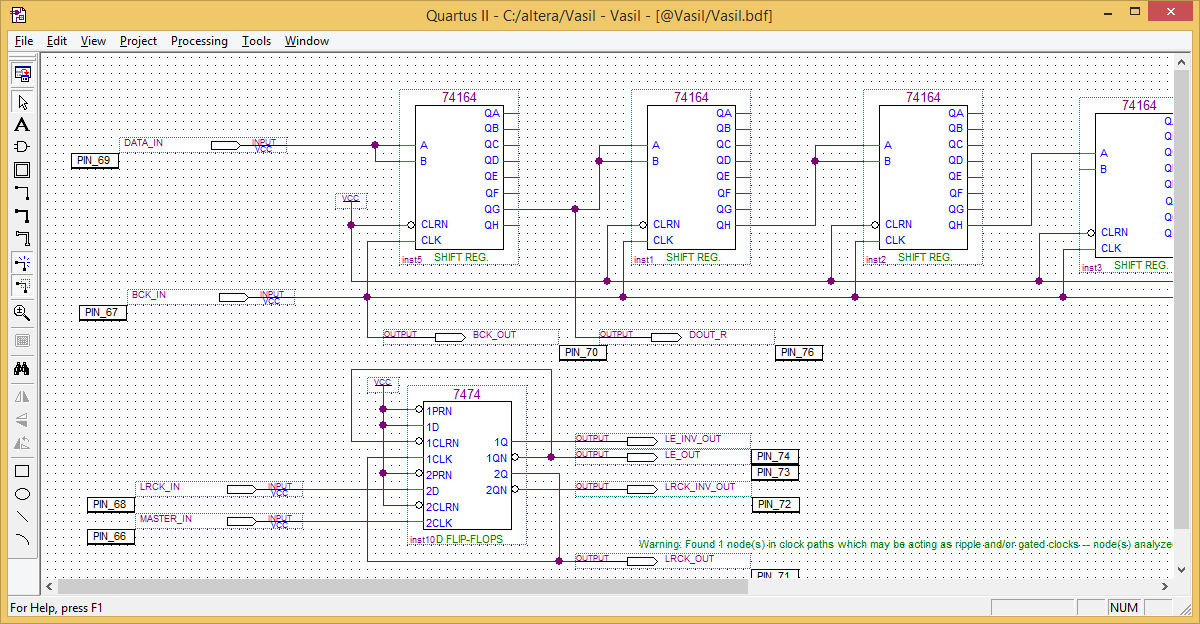Viewport: 1200px width, 624px height.
Task: Select the 7474 flip-flop symbol title
Action: pyautogui.click(x=467, y=395)
